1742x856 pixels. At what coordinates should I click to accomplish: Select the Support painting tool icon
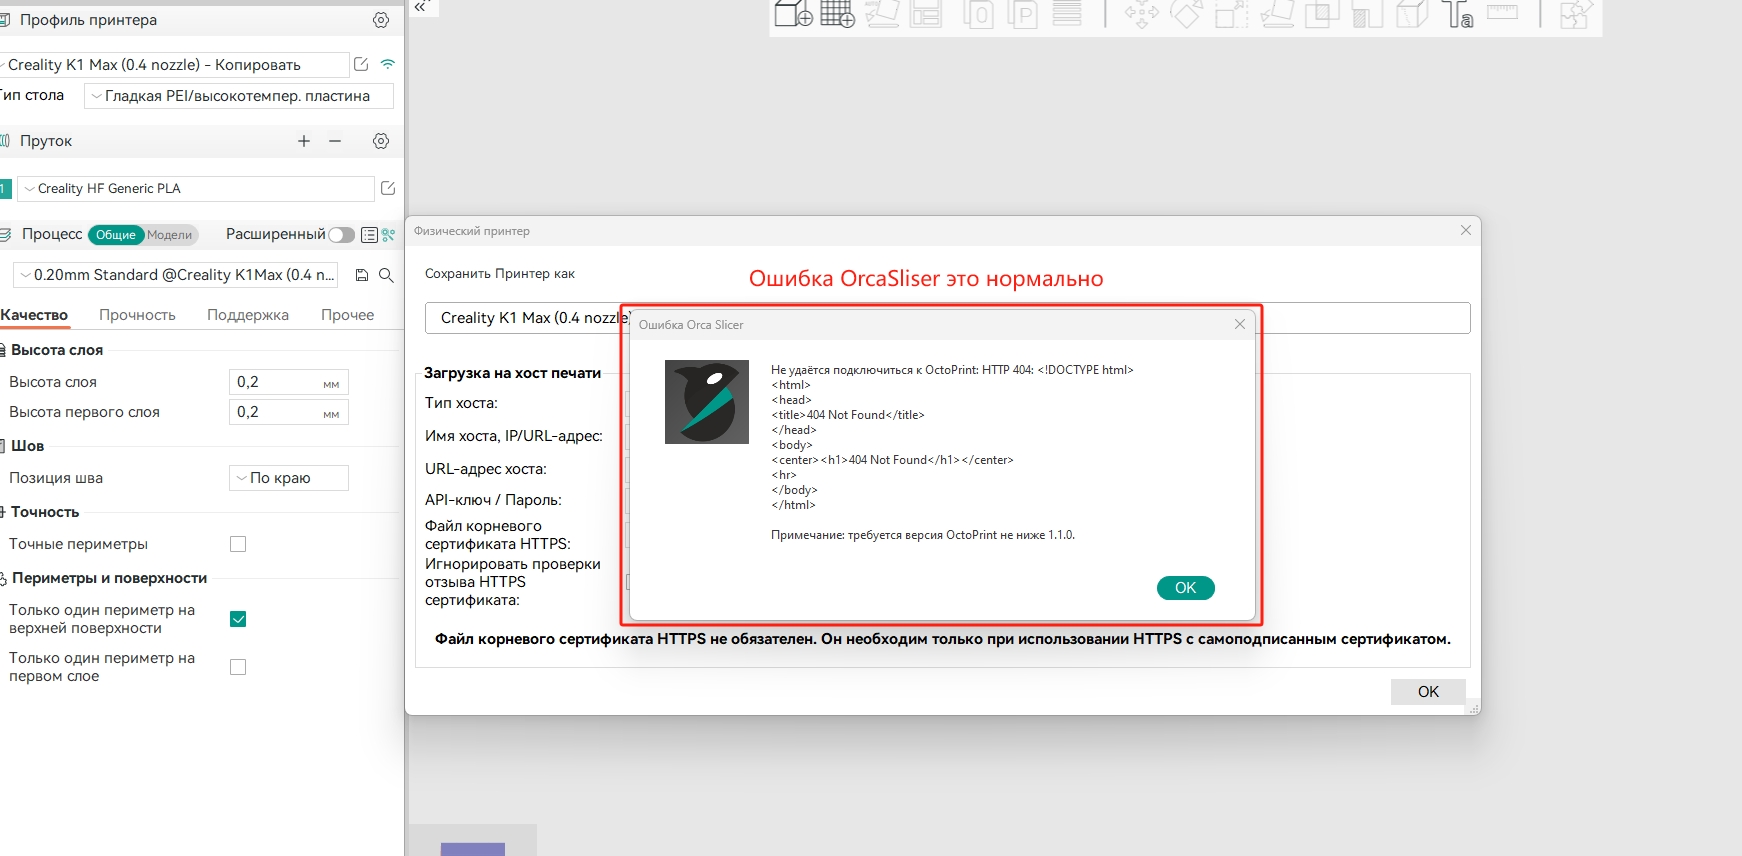point(1367,13)
